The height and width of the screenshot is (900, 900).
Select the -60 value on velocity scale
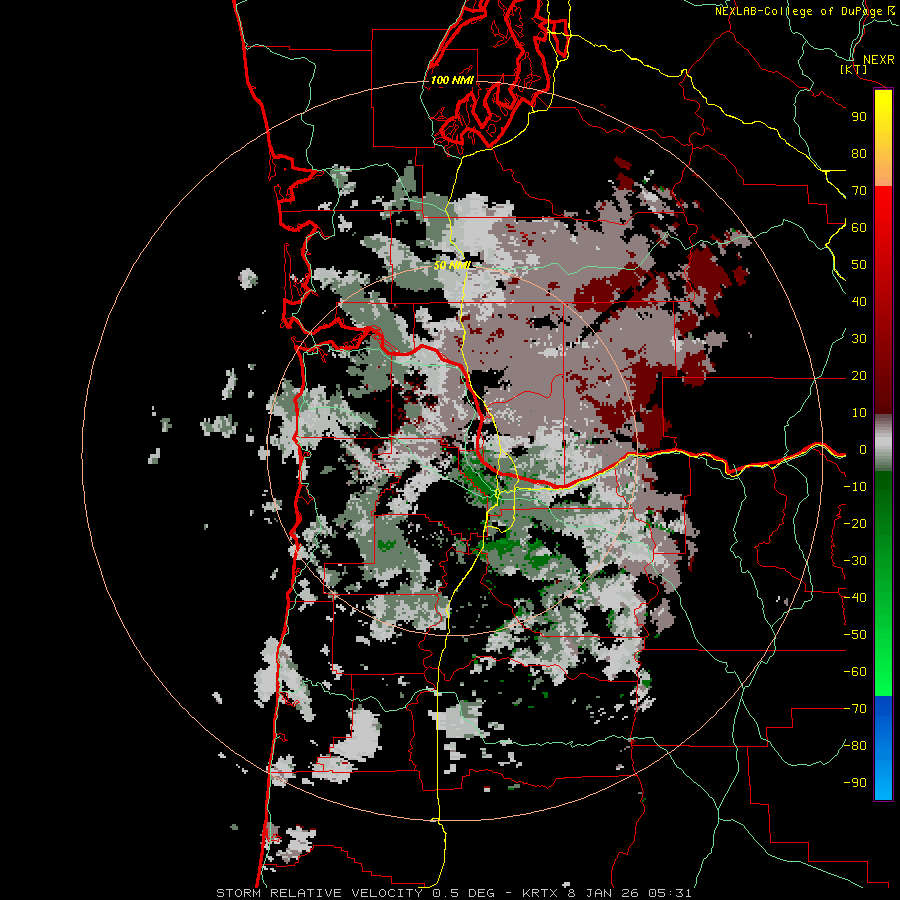(x=855, y=672)
